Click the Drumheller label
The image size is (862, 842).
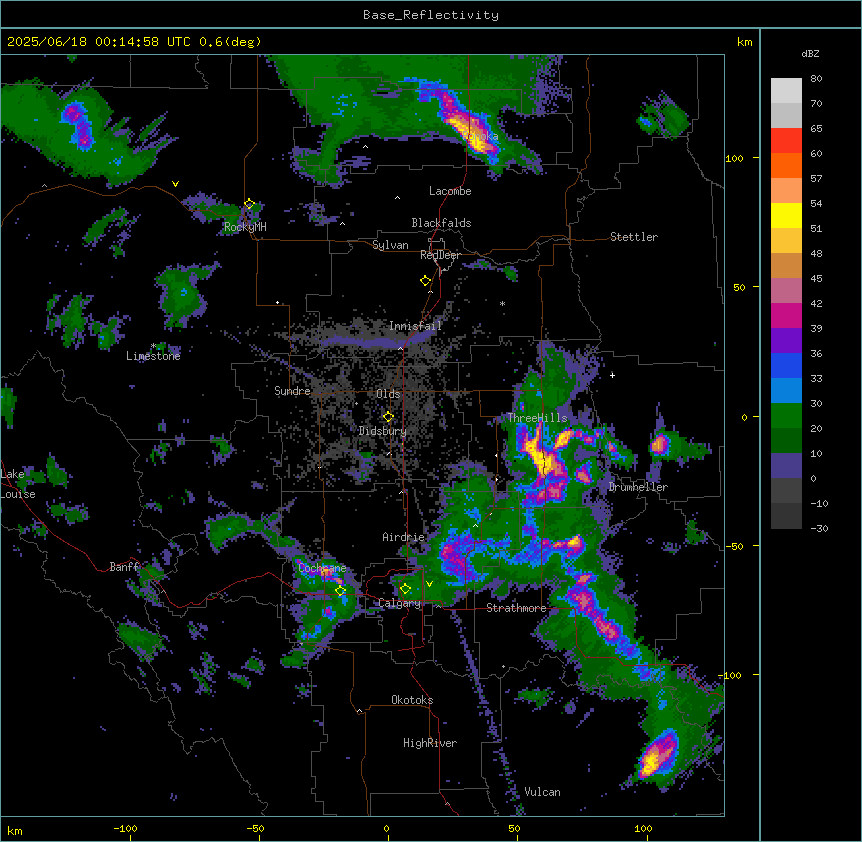[x=638, y=487]
